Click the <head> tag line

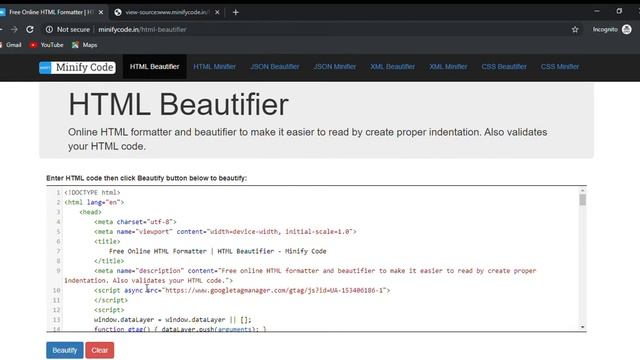pos(91,212)
